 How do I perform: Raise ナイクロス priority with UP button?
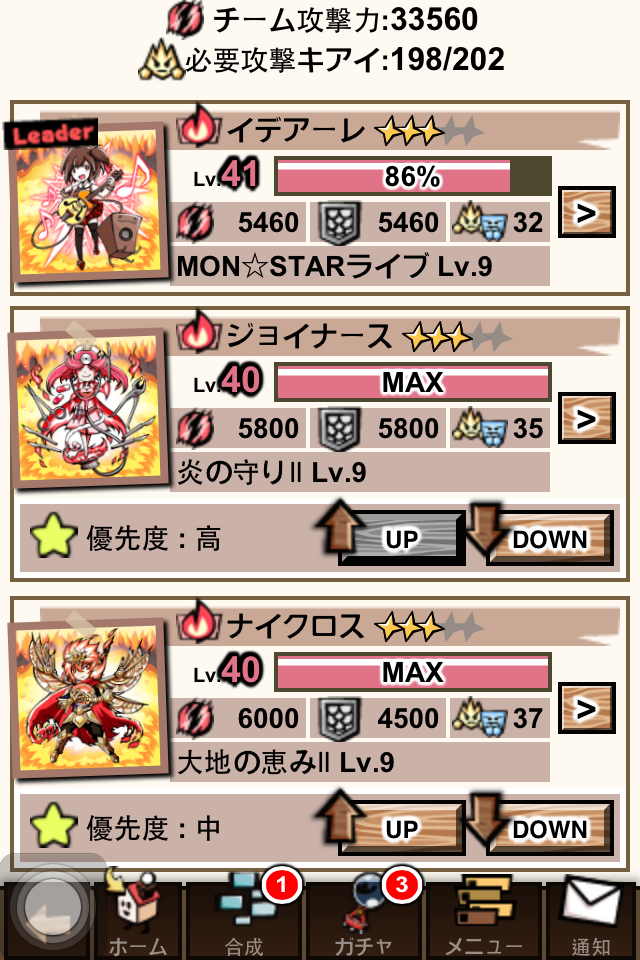[392, 827]
